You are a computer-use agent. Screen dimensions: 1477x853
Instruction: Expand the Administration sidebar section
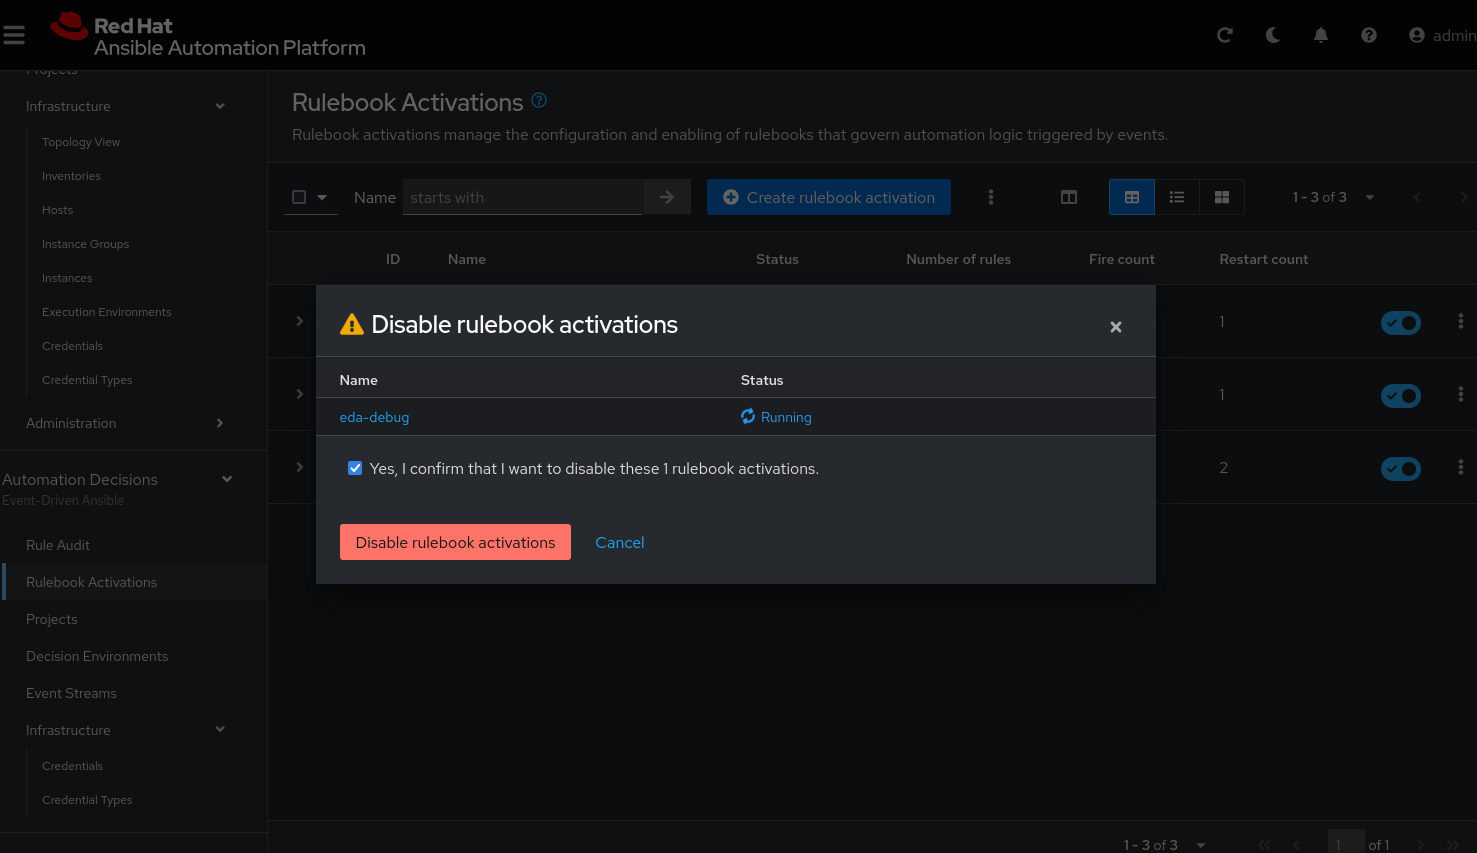[220, 423]
